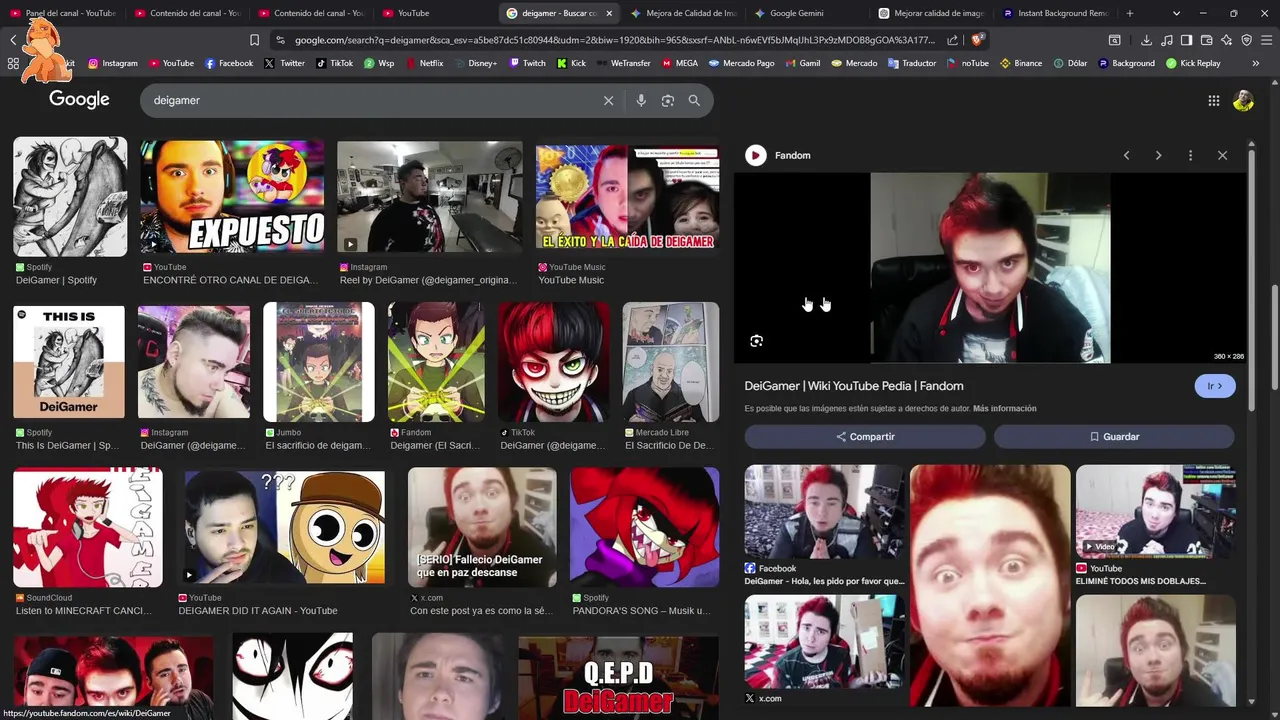The width and height of the screenshot is (1280, 720).
Task: Clear the search box with the X icon
Action: [x=608, y=100]
